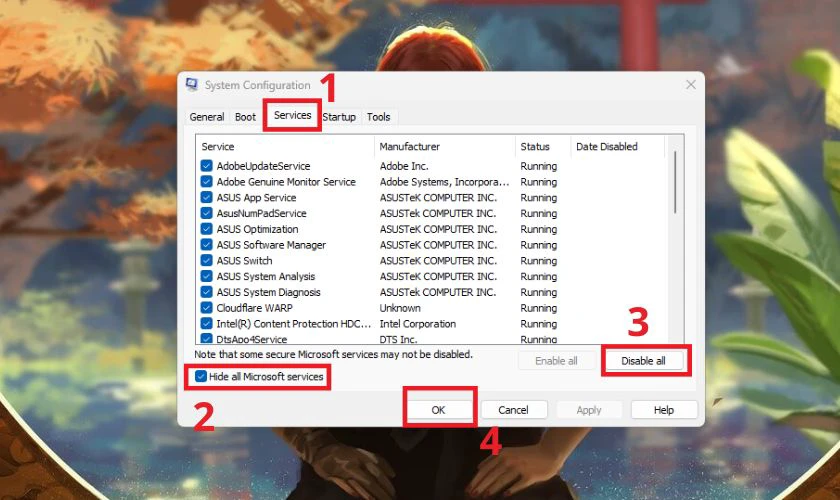Click the Cancel button
Image resolution: width=840 pixels, height=500 pixels.
[x=513, y=410]
